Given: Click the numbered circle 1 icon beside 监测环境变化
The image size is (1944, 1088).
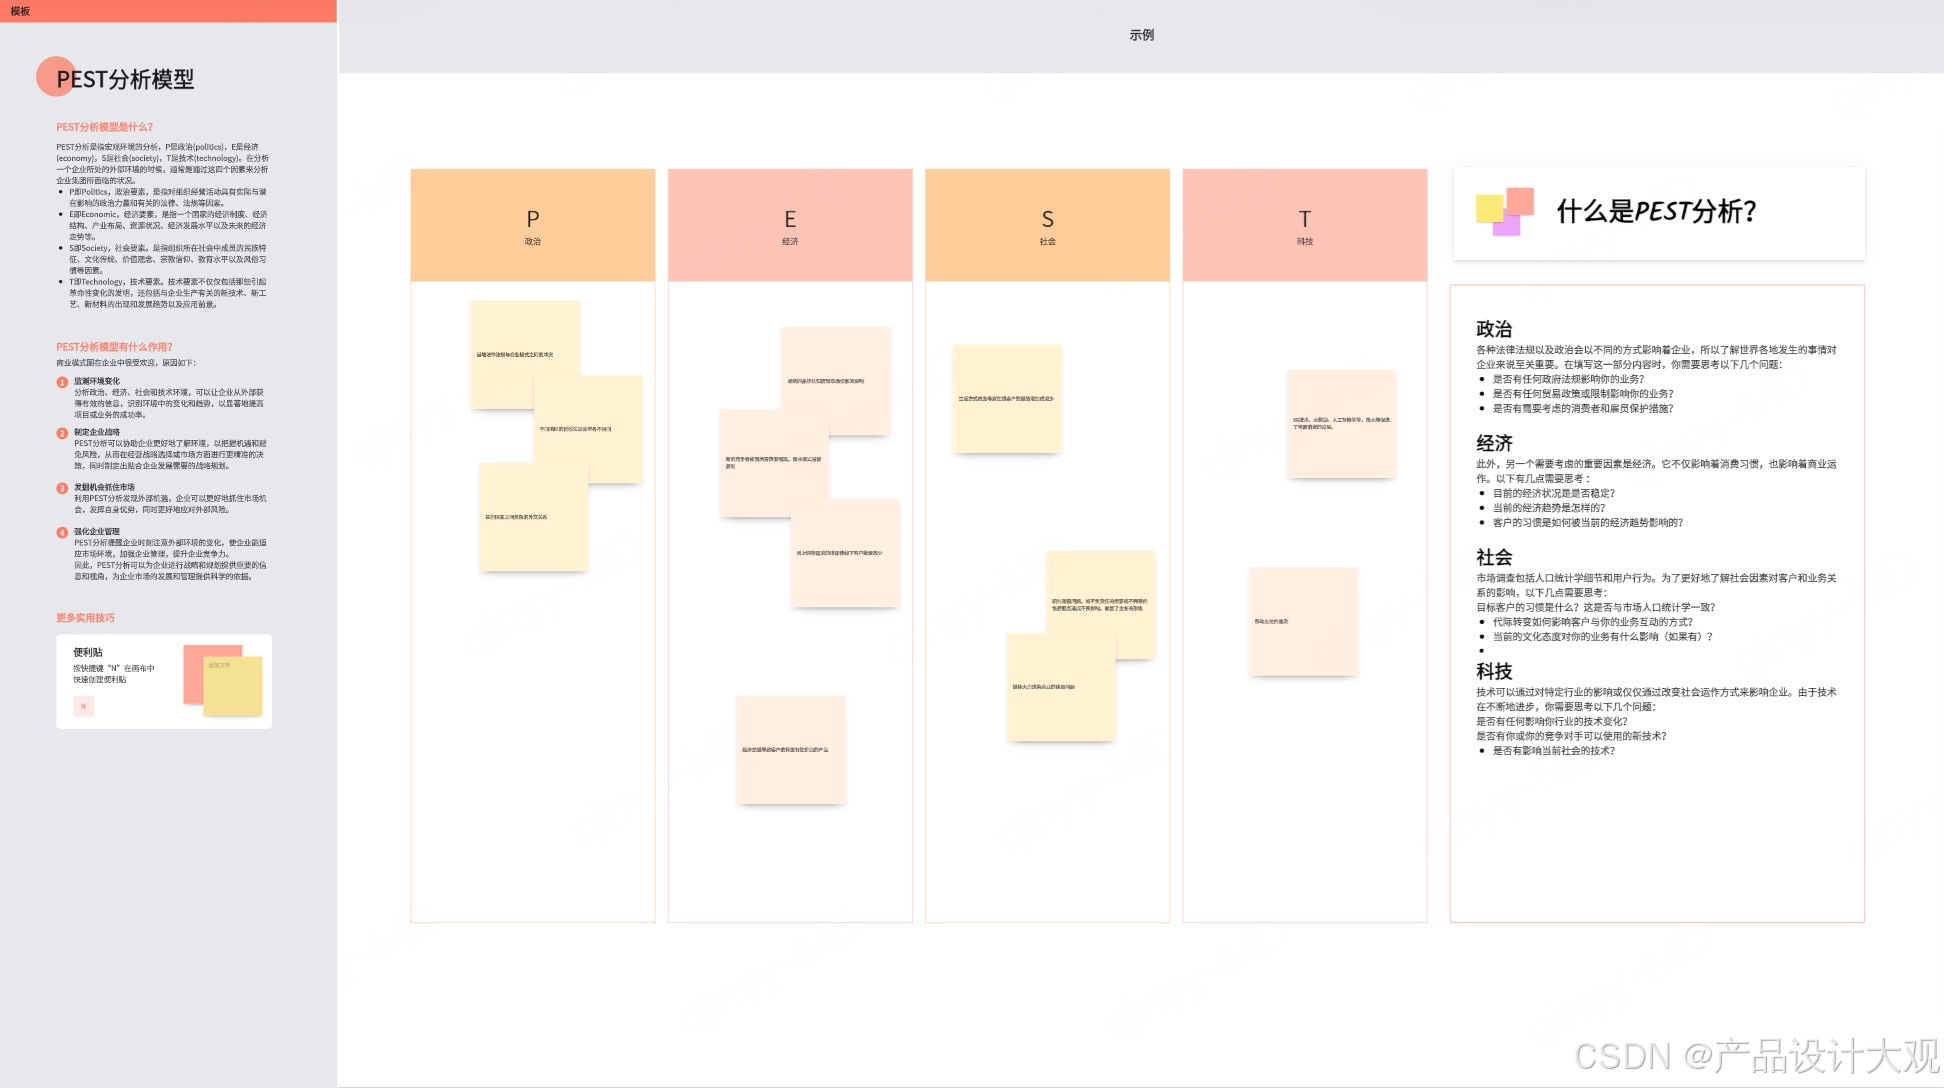Looking at the screenshot, I should (62, 382).
